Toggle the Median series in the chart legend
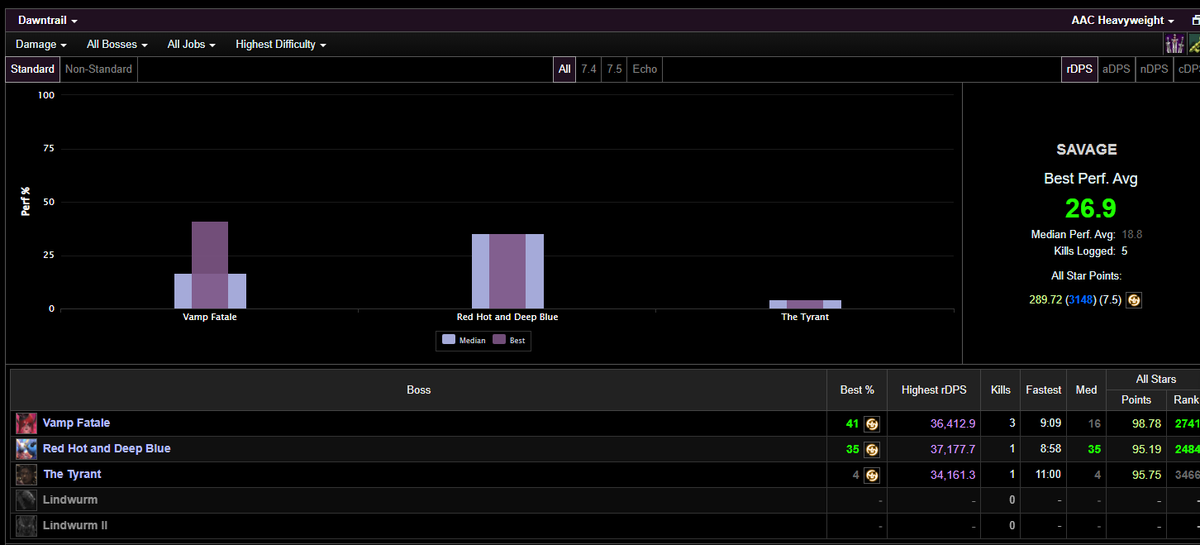Image resolution: width=1200 pixels, height=545 pixels. pos(464,340)
